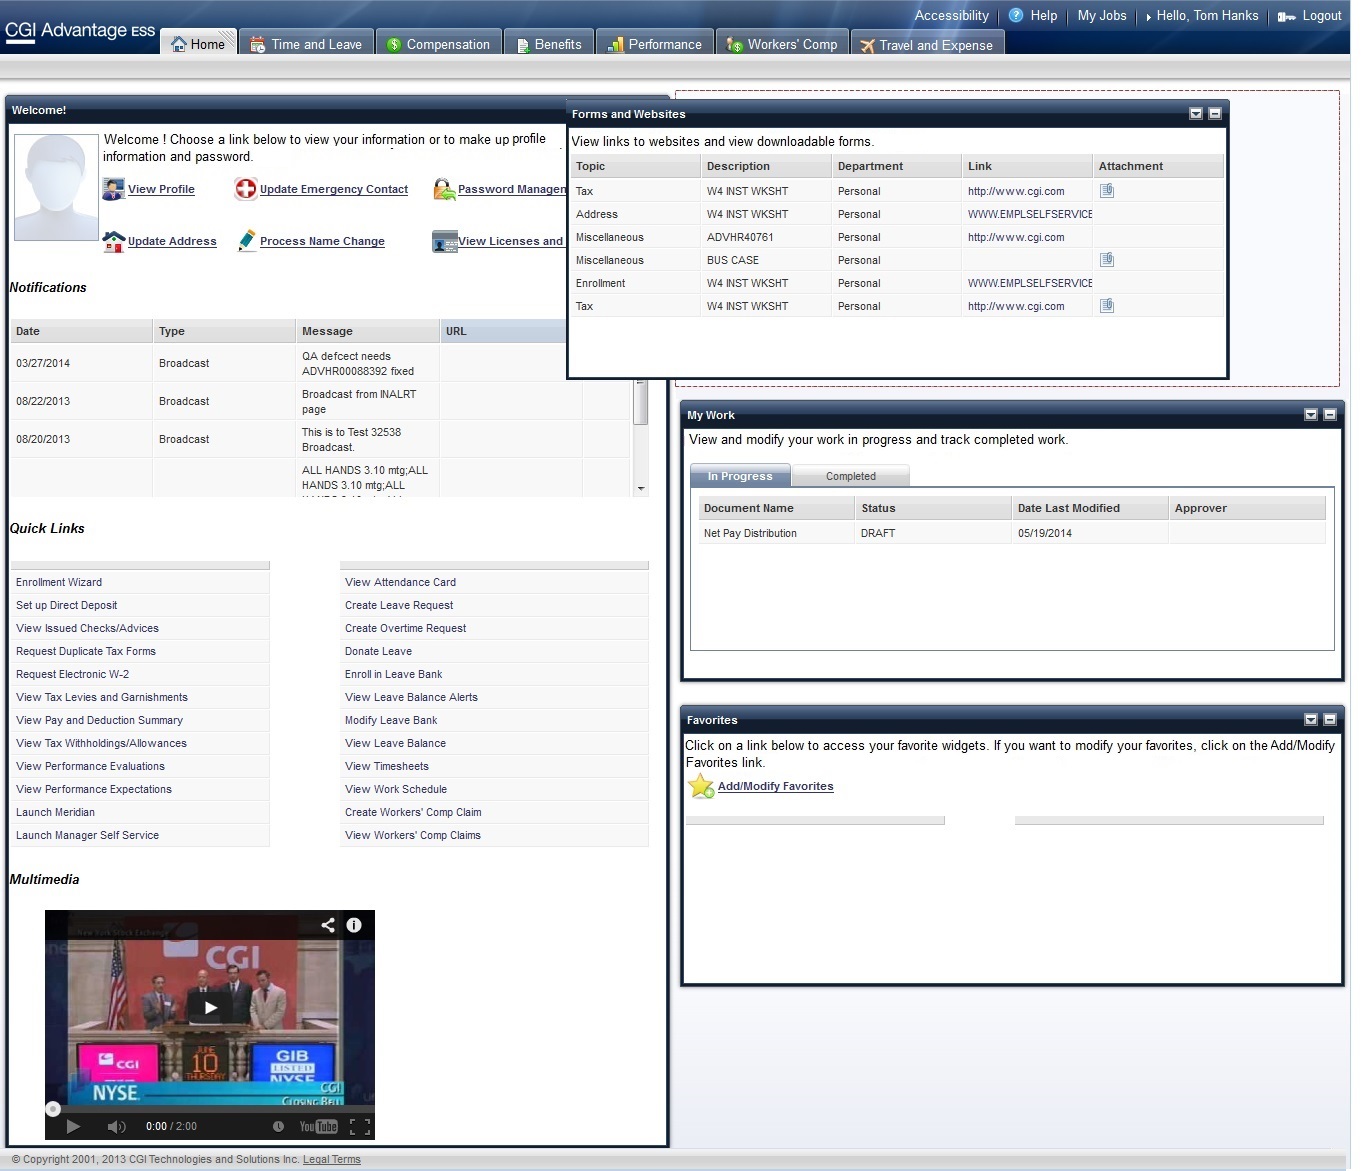Viewport: 1366px width, 1171px height.
Task: Open Set up Direct Deposit link
Action: coord(66,605)
